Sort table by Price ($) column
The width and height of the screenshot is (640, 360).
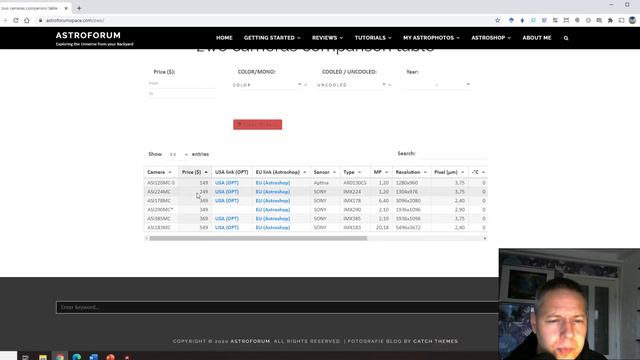[195, 172]
